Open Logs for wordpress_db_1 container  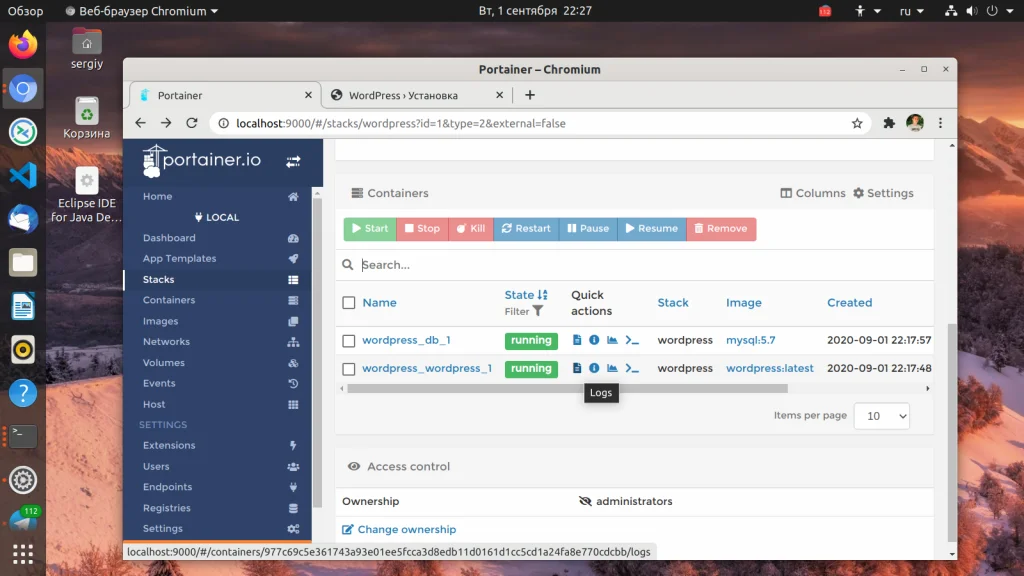point(577,340)
